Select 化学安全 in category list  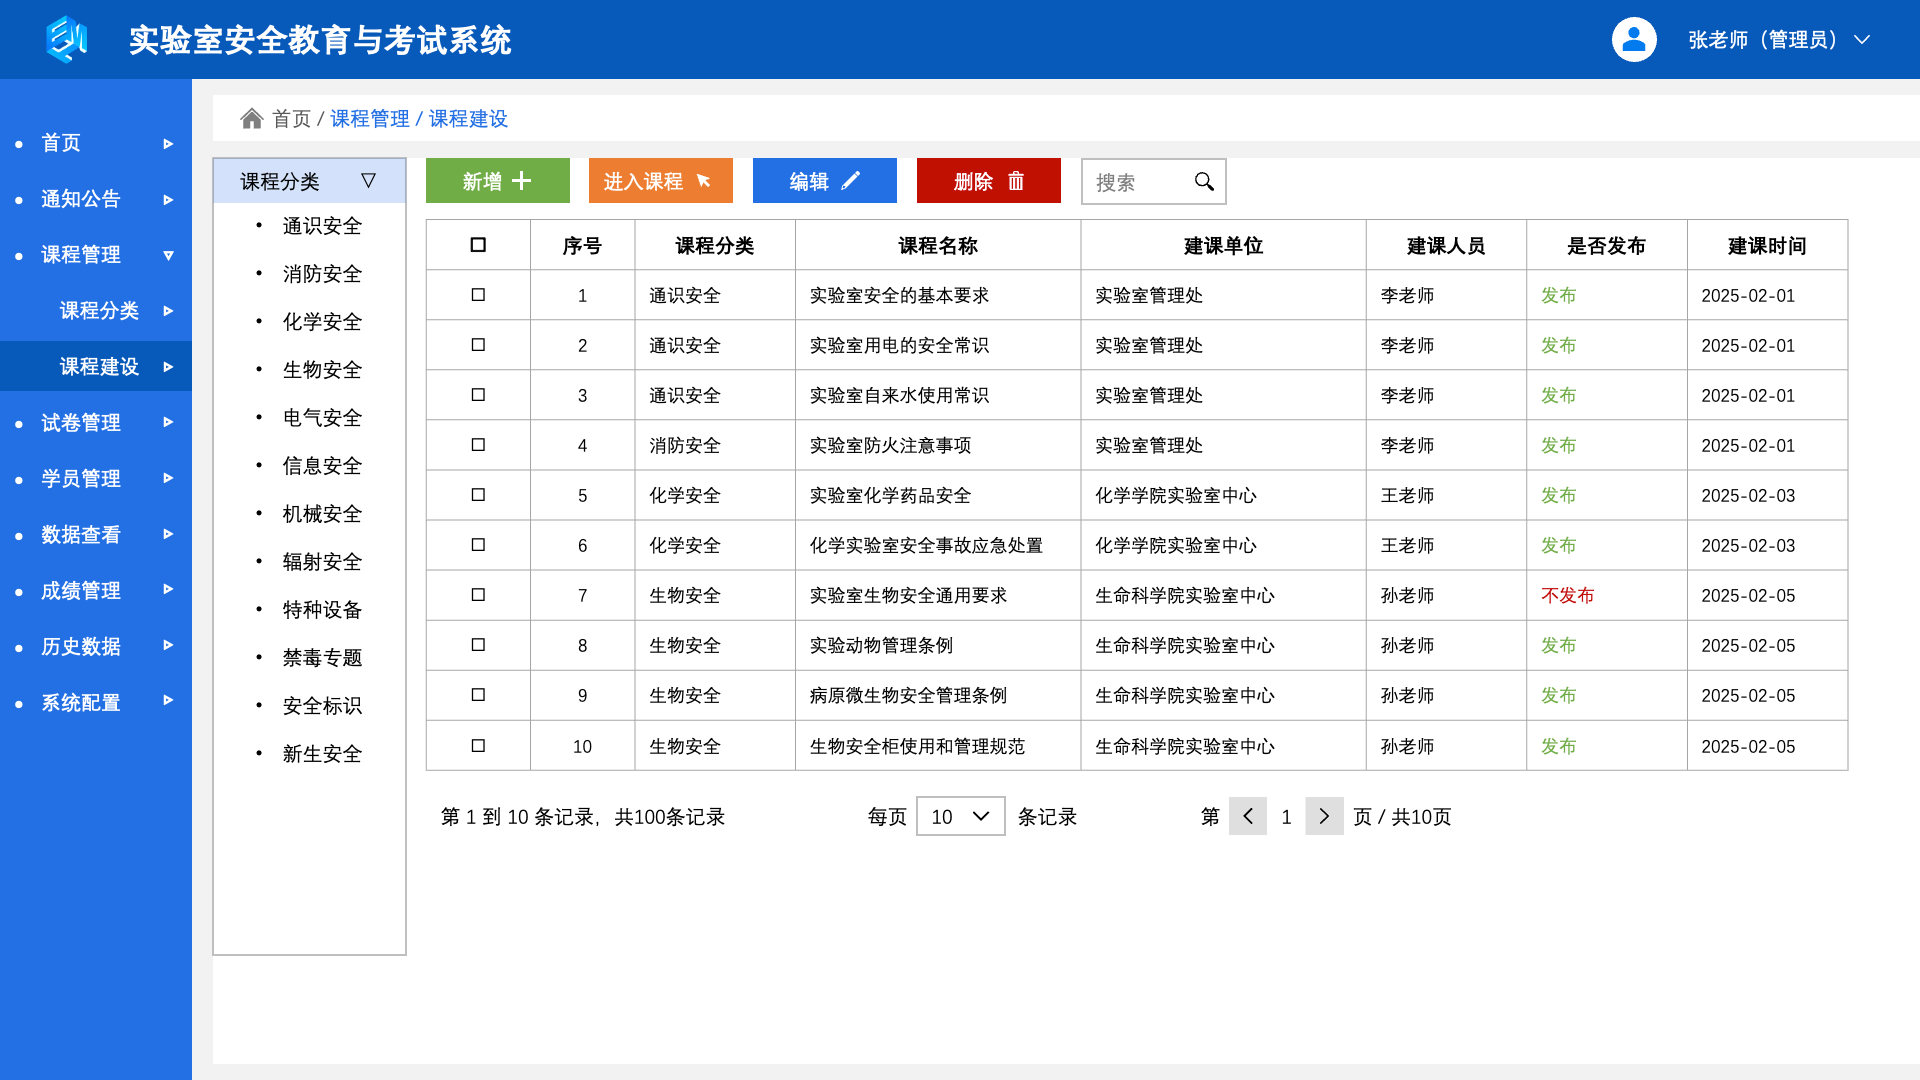(322, 322)
